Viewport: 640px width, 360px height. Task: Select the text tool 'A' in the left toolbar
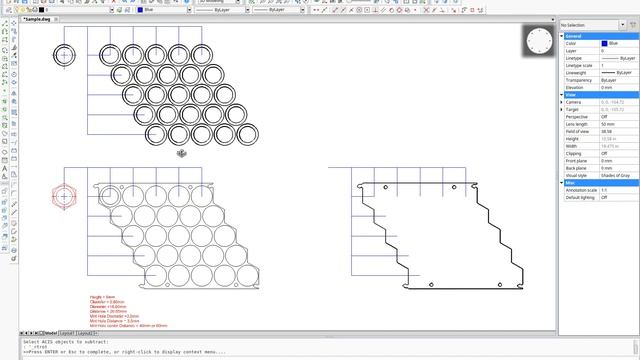click(x=4, y=168)
